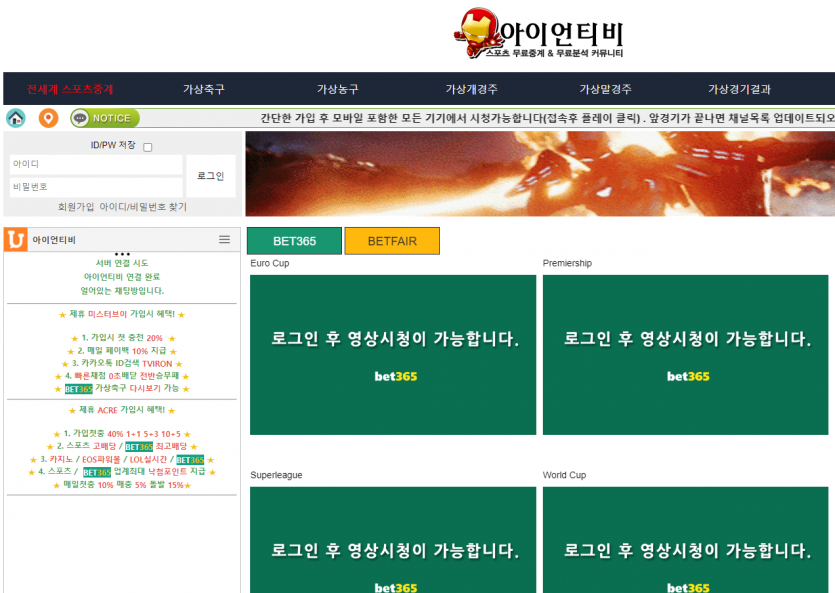Click the Euro Cup video panel

point(393,355)
